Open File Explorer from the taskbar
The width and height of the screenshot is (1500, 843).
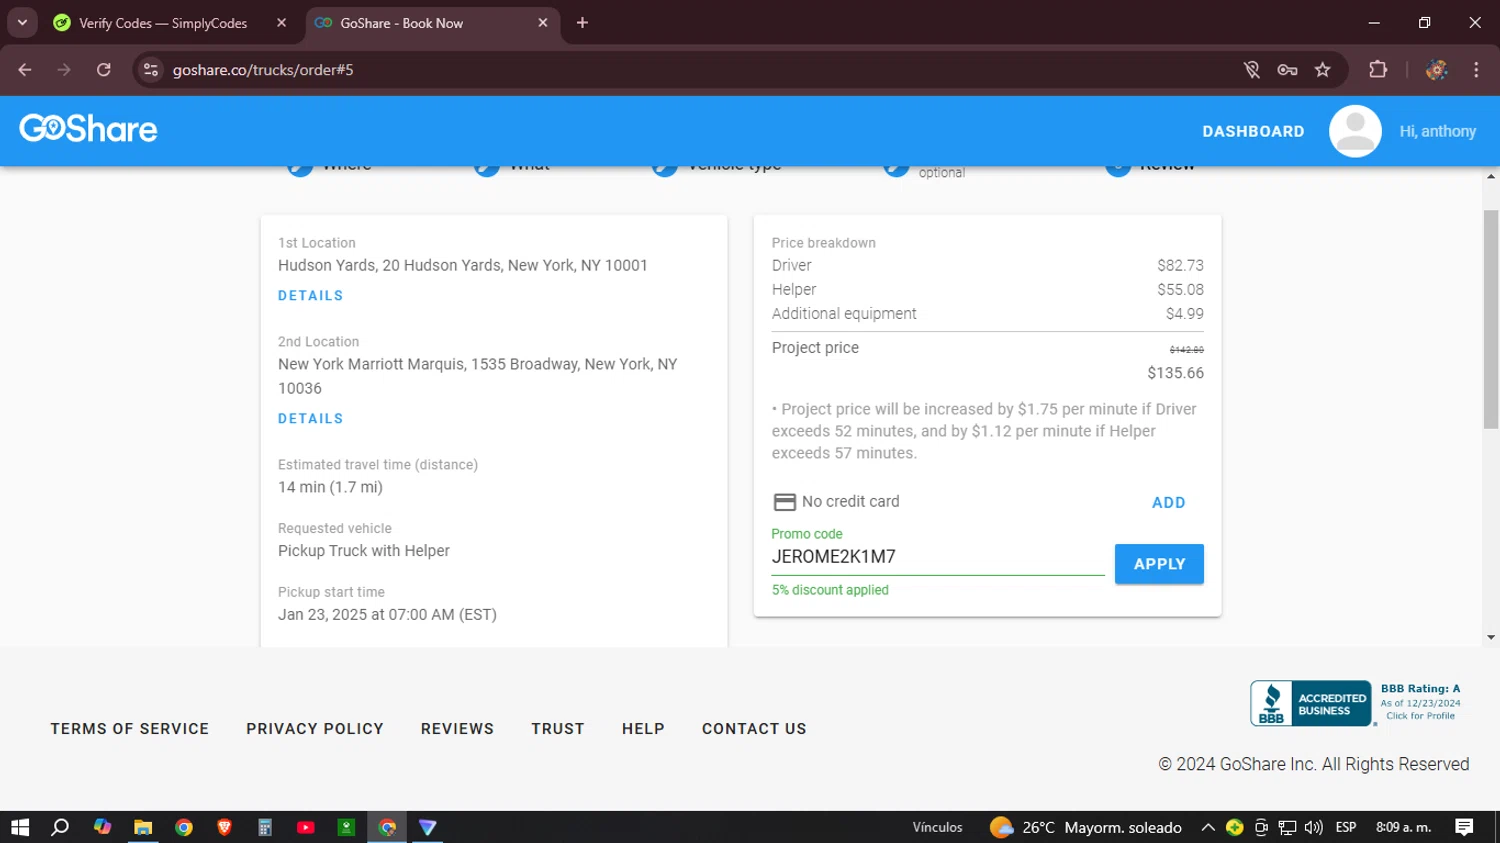[x=143, y=827]
